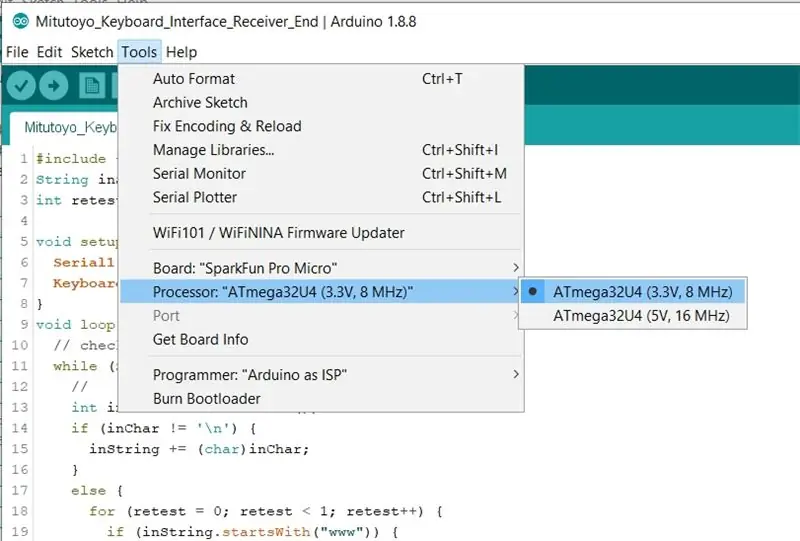This screenshot has width=800, height=541.
Task: Choose Auto Format from Tools menu
Action: 321,79
